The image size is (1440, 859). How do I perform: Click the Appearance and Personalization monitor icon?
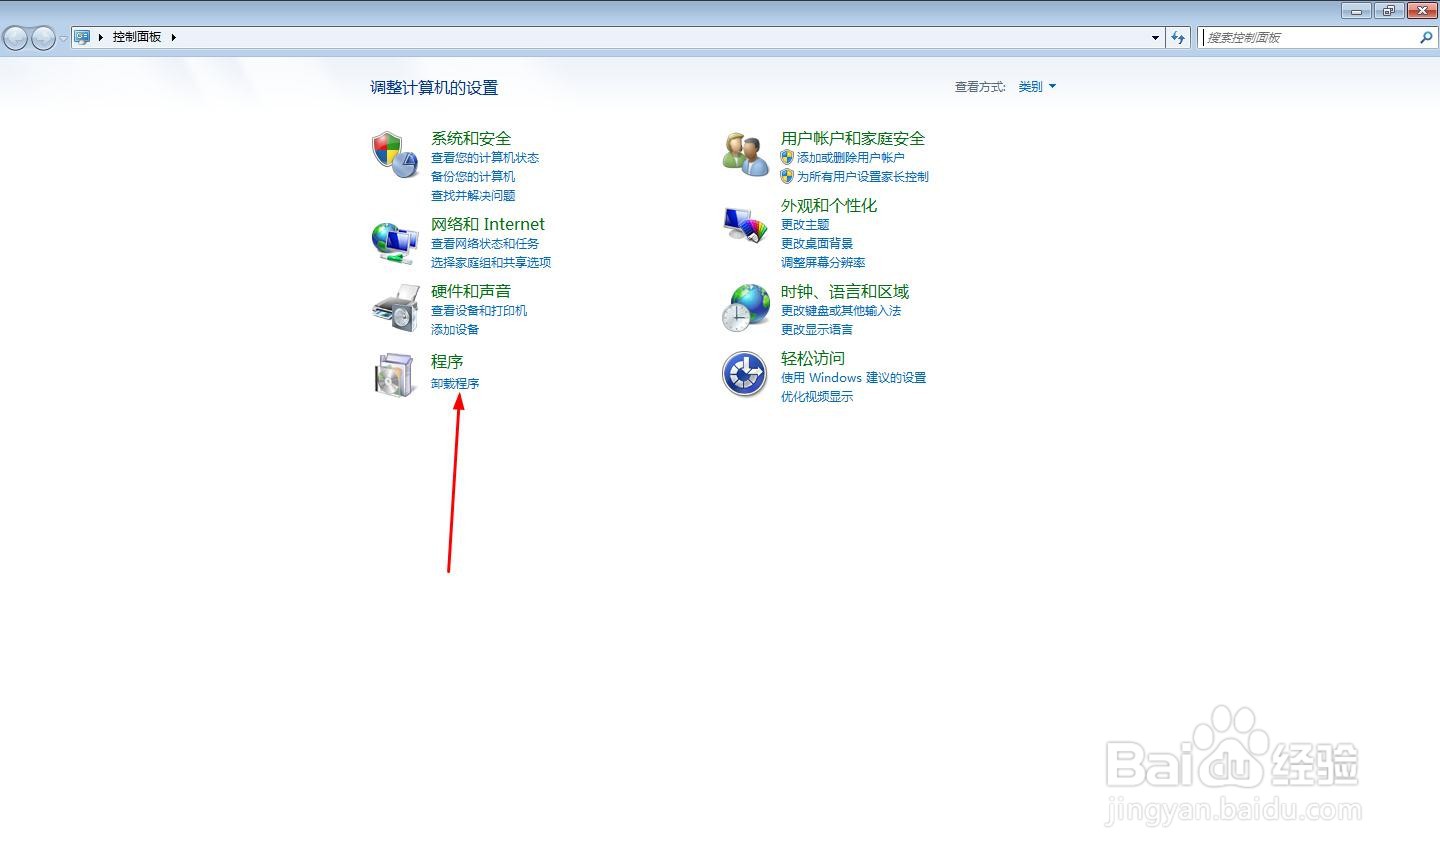coord(745,224)
